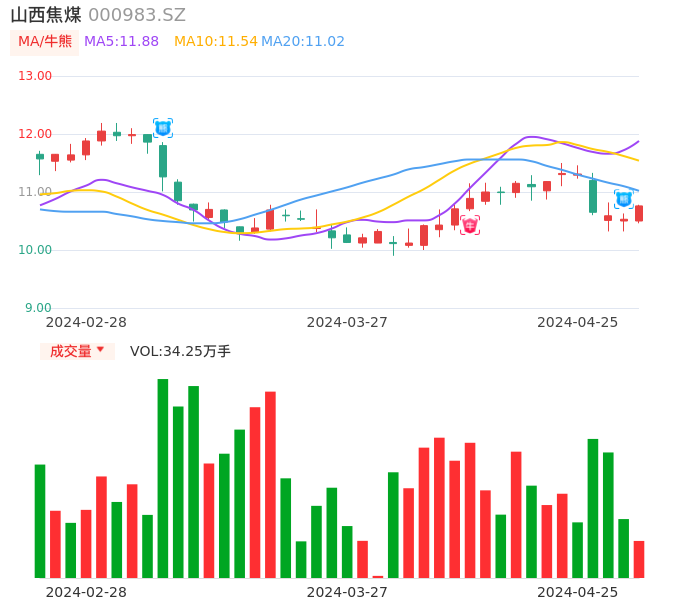Image resolution: width=686 pixels, height=606 pixels.
Task: Click date 2024-04-25 under the volume chart
Action: click(x=578, y=592)
